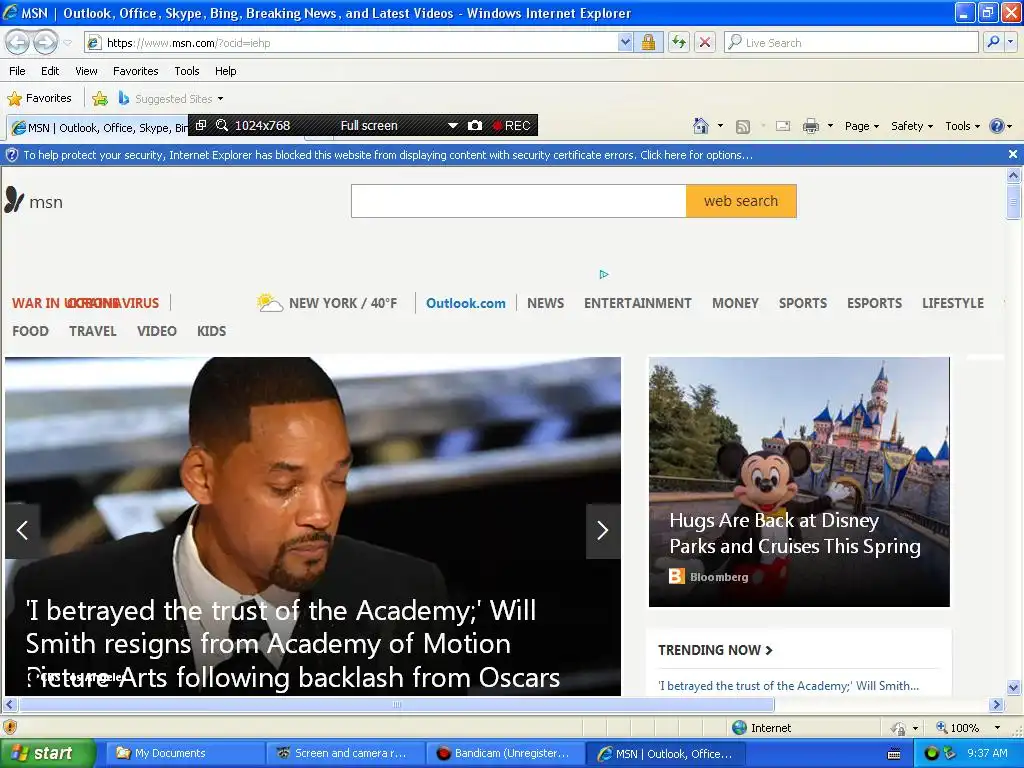
Task: Click the Add to Favorites Bar icon
Action: tap(100, 99)
